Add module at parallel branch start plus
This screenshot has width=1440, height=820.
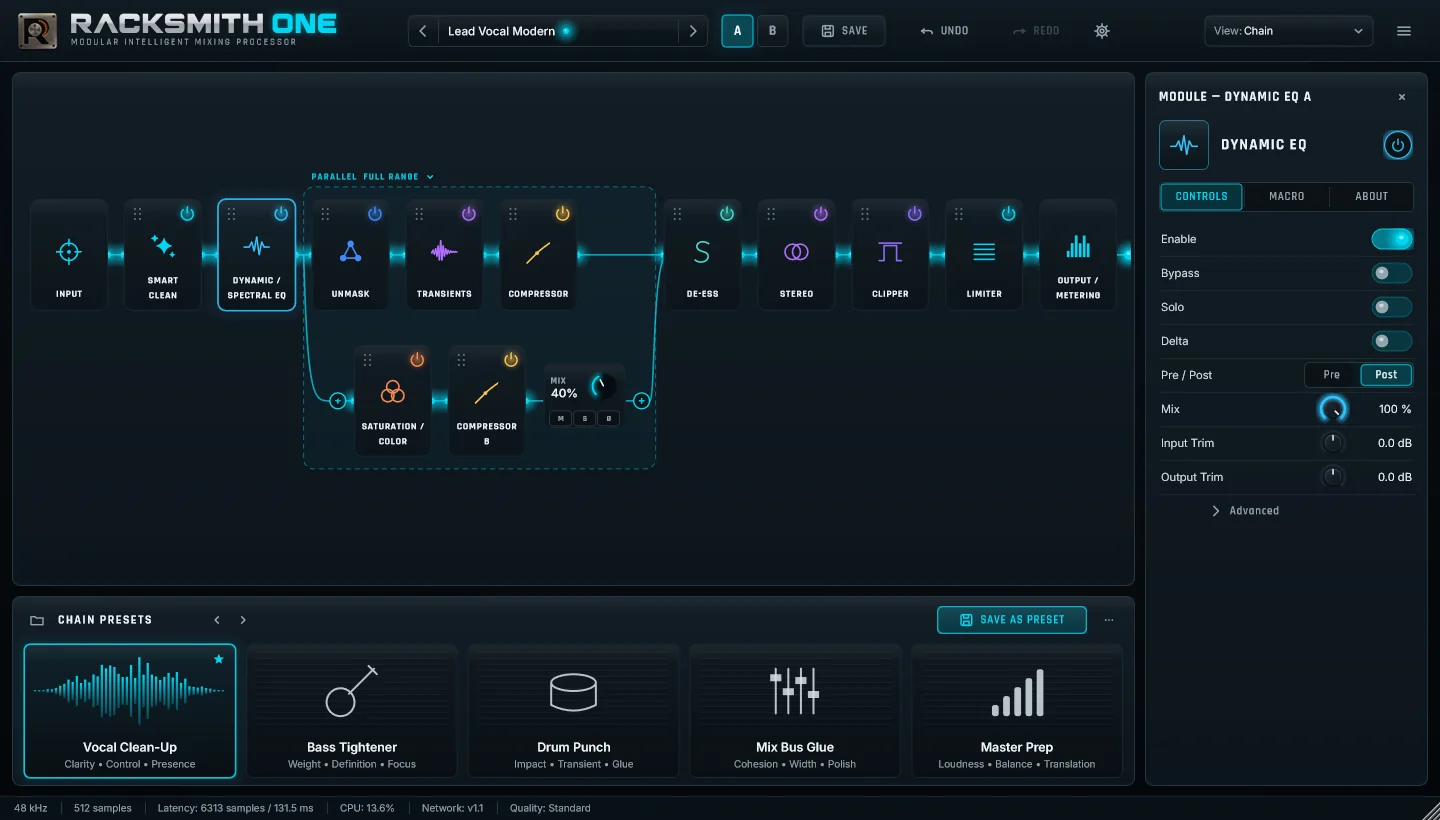pyautogui.click(x=337, y=401)
